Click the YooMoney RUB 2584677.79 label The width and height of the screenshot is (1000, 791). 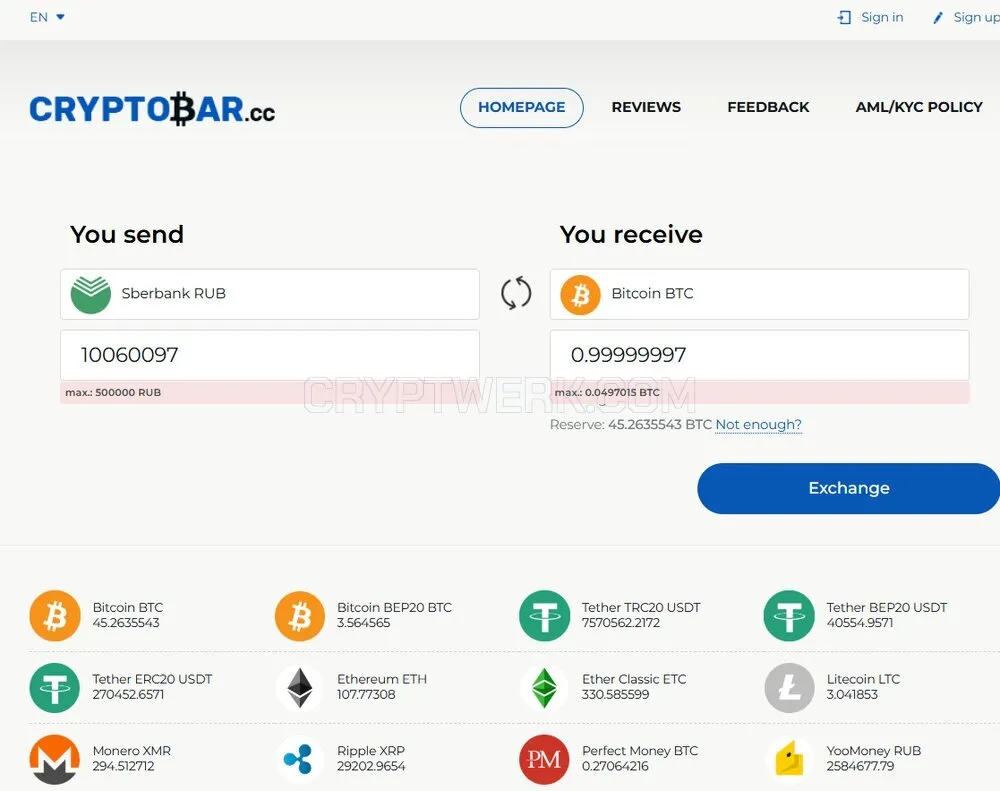[874, 758]
